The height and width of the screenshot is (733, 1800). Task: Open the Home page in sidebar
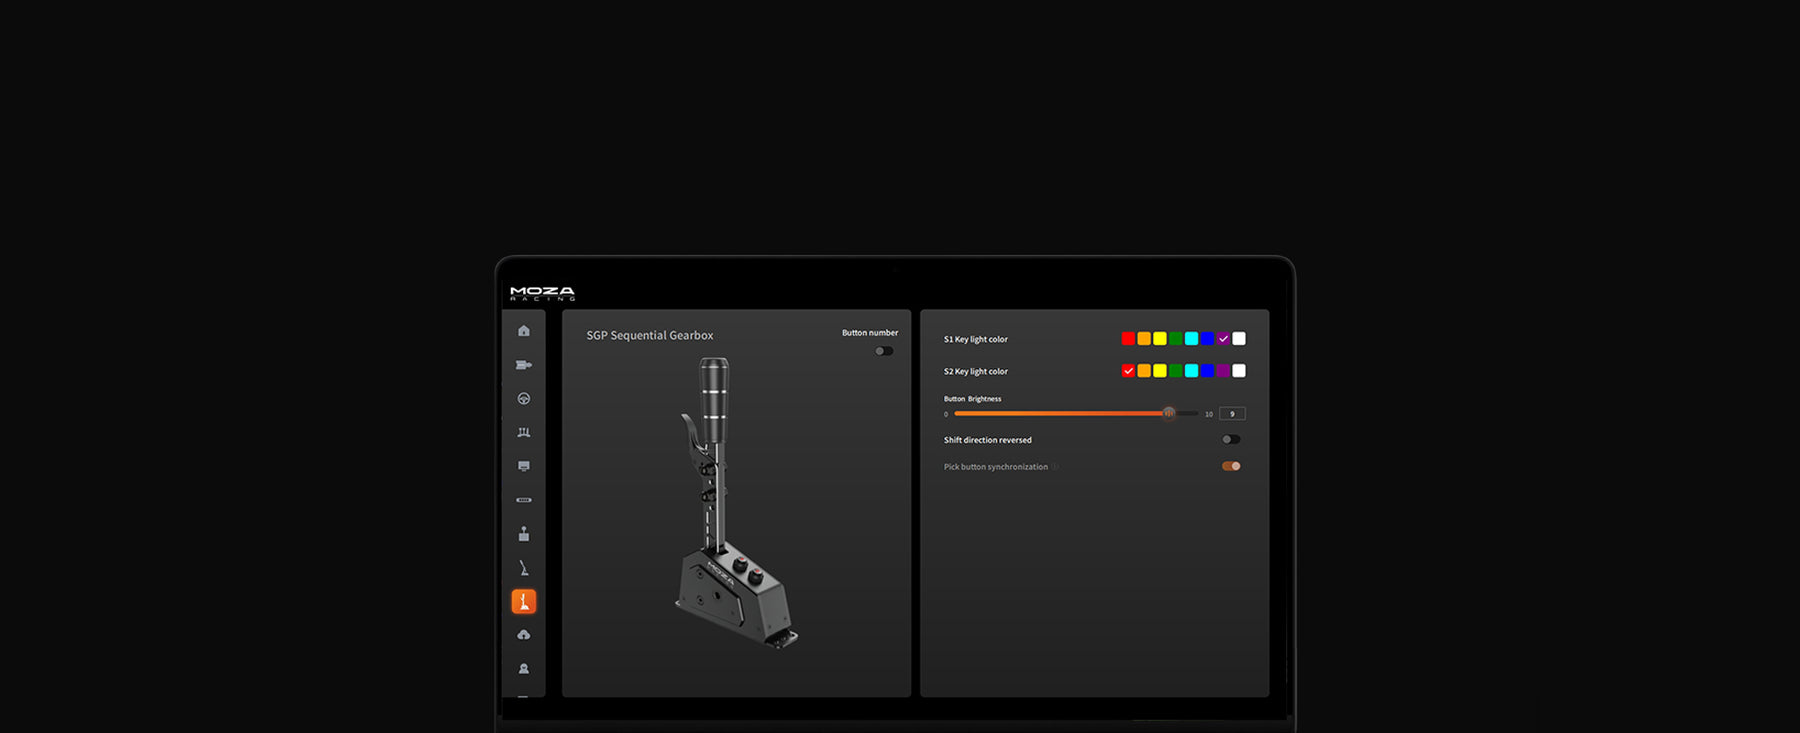[523, 331]
